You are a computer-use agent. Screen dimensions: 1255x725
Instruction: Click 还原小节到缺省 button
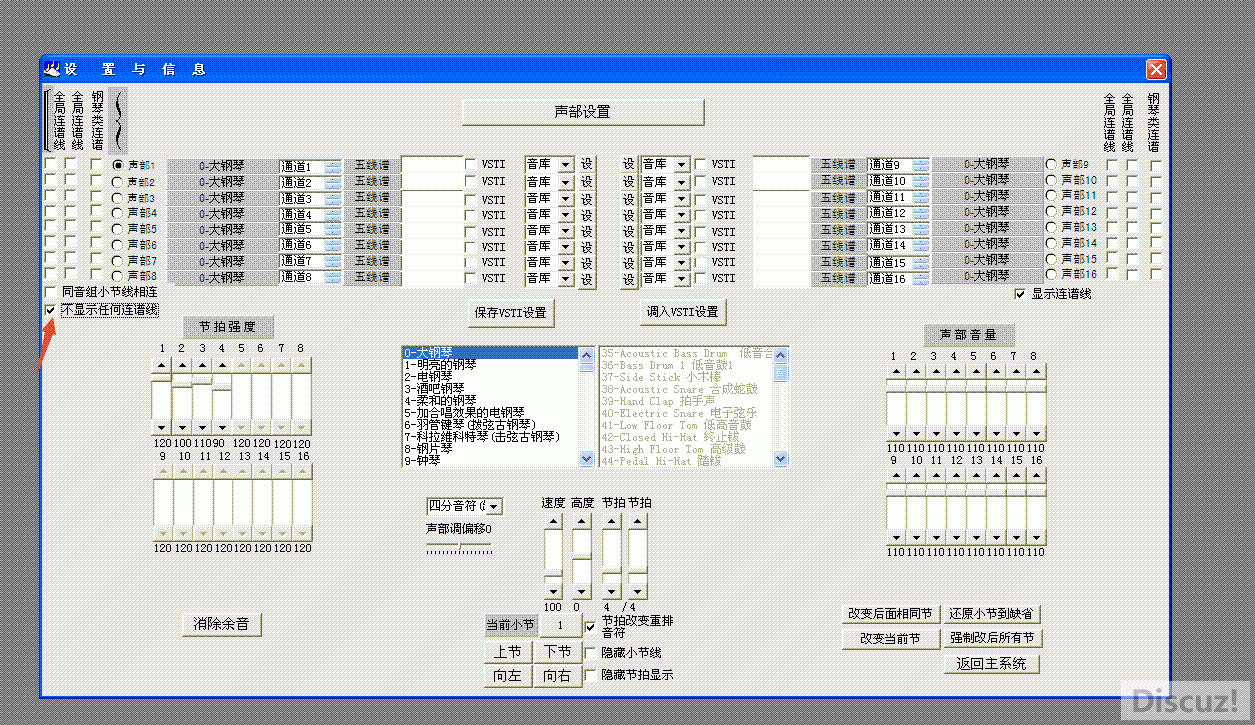tap(991, 614)
